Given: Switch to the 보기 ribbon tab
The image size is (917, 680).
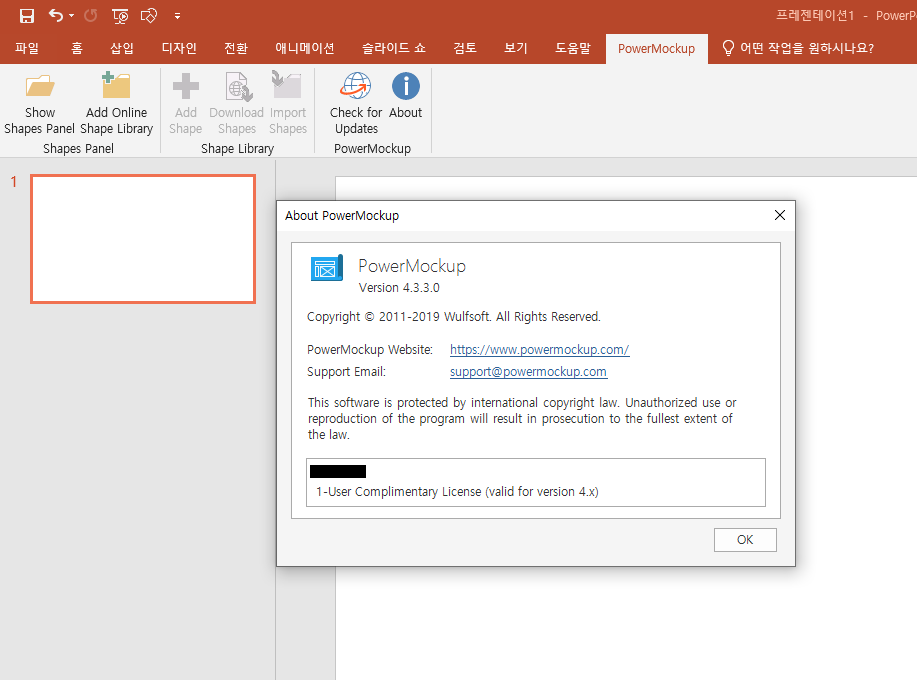Looking at the screenshot, I should coord(516,49).
